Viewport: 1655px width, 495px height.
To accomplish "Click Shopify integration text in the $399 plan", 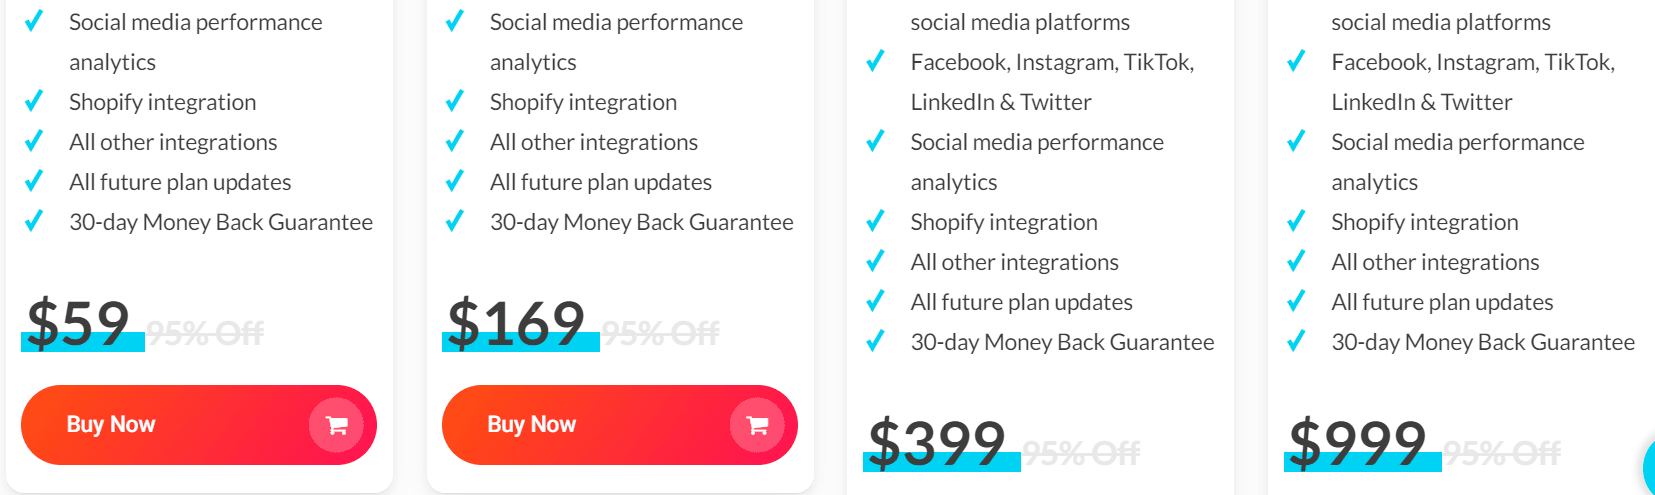I will point(1004,222).
